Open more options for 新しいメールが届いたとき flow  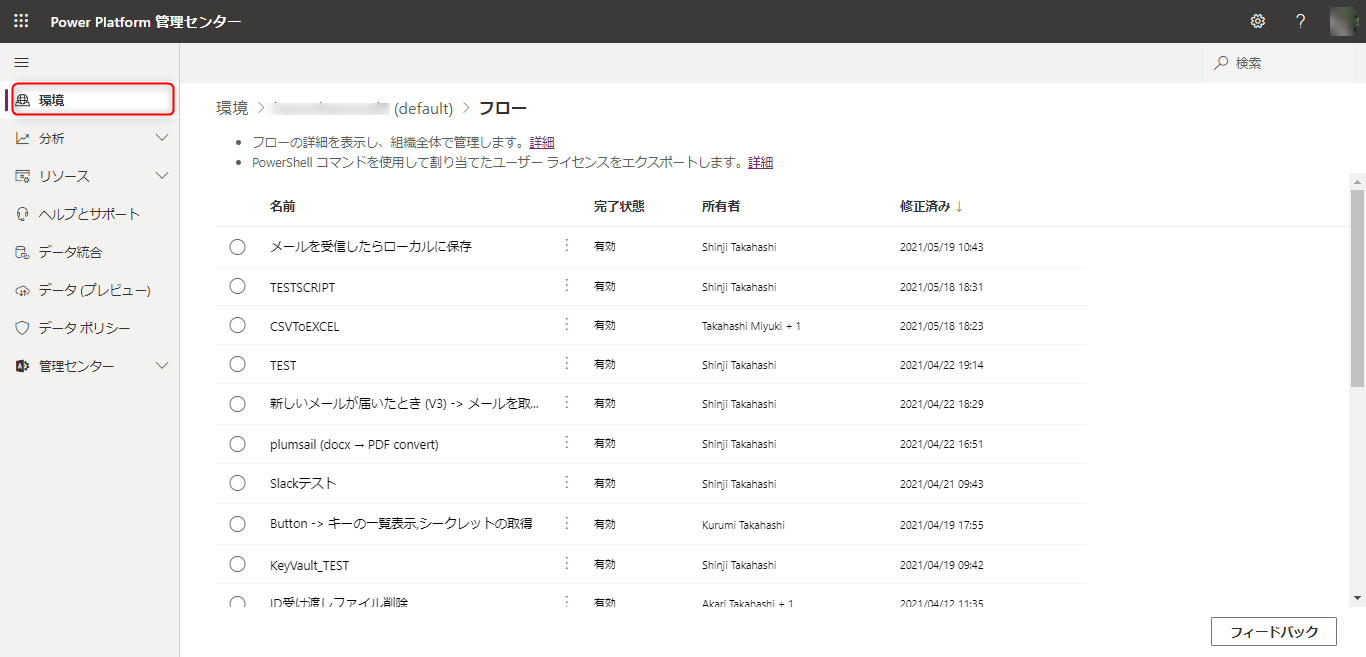(567, 403)
